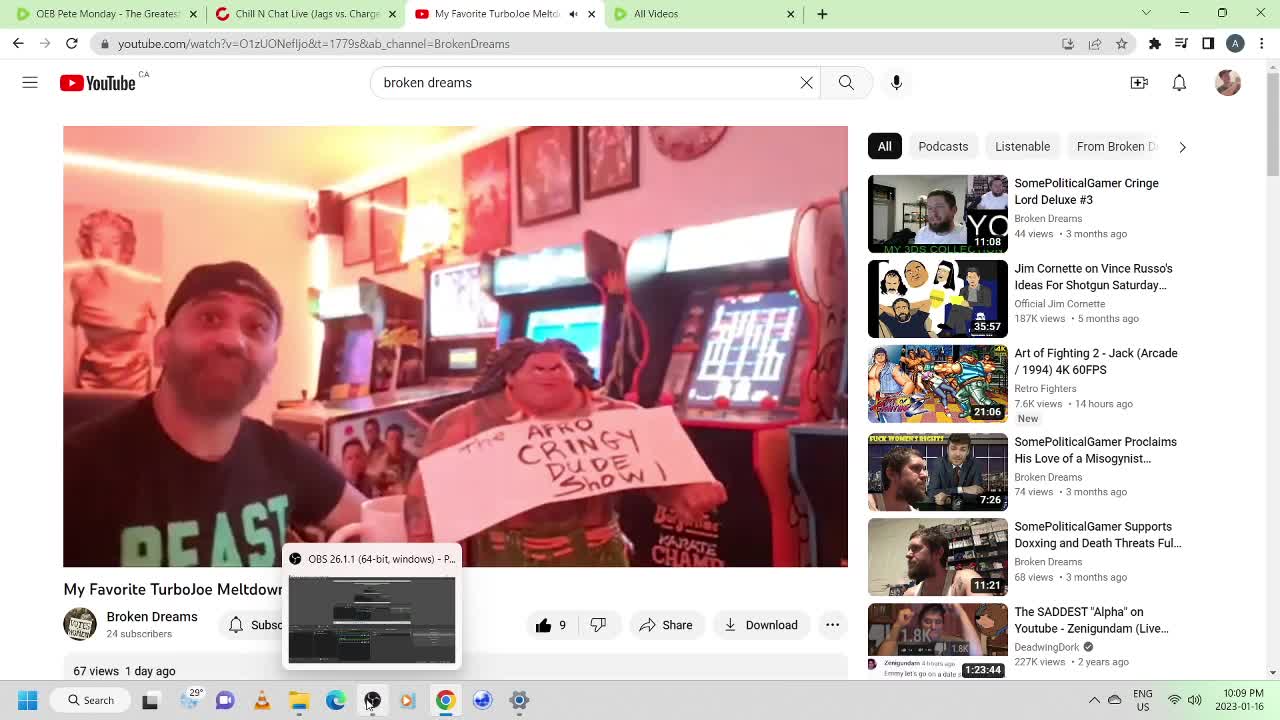Click the video player to pause
This screenshot has width=1280, height=720.
pyautogui.click(x=455, y=346)
